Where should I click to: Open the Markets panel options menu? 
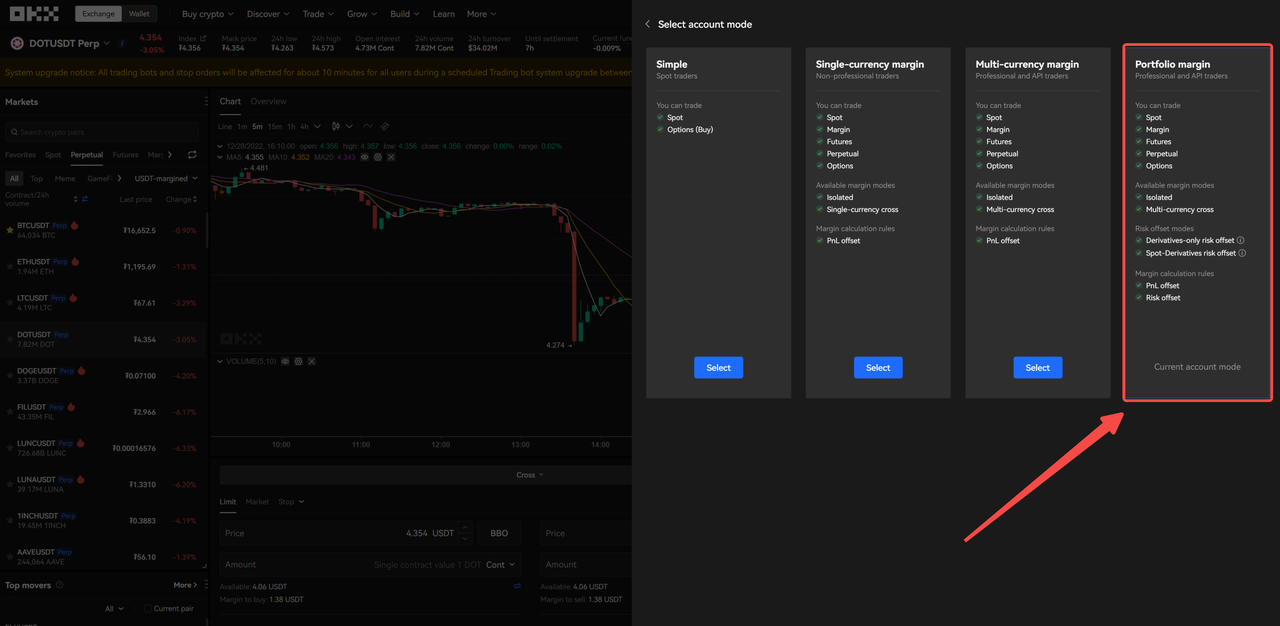pos(207,101)
